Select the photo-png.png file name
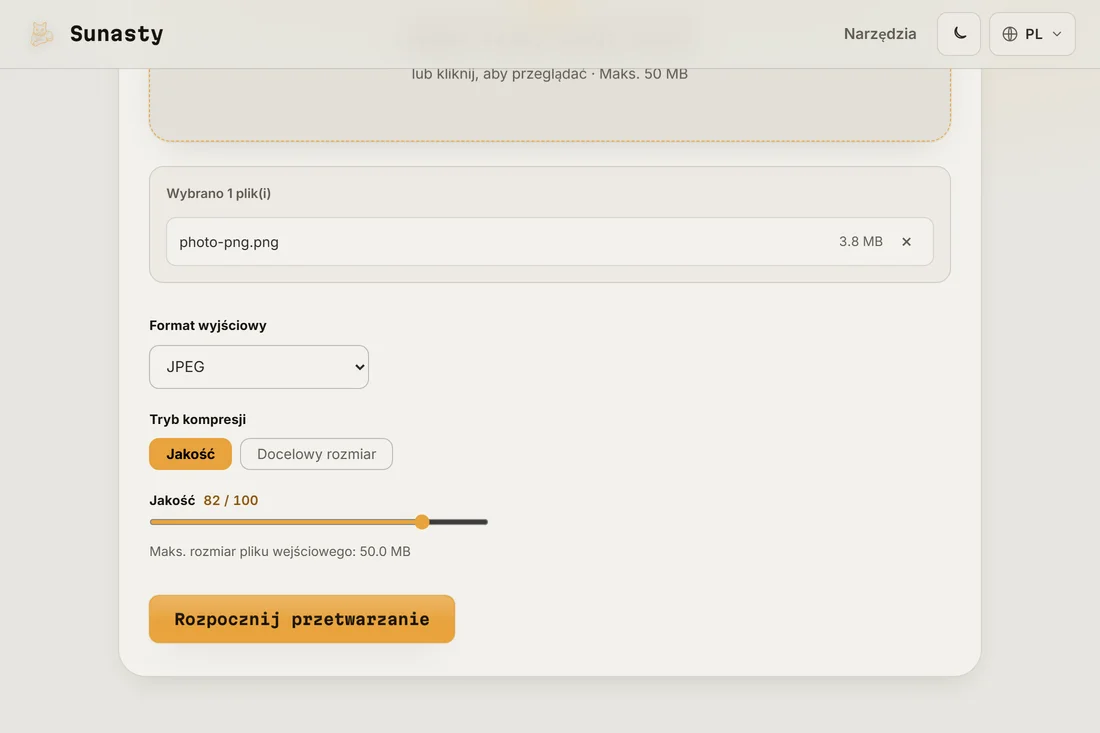 pyautogui.click(x=229, y=242)
